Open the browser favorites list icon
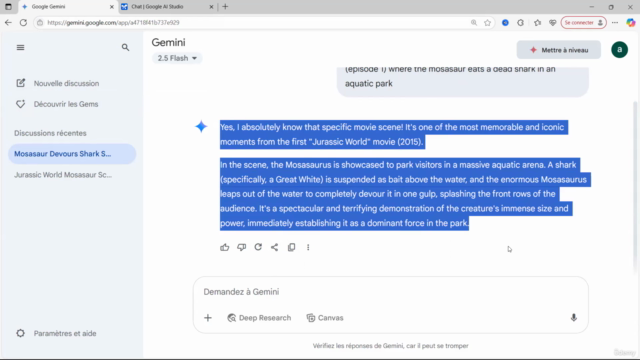 tap(537, 22)
